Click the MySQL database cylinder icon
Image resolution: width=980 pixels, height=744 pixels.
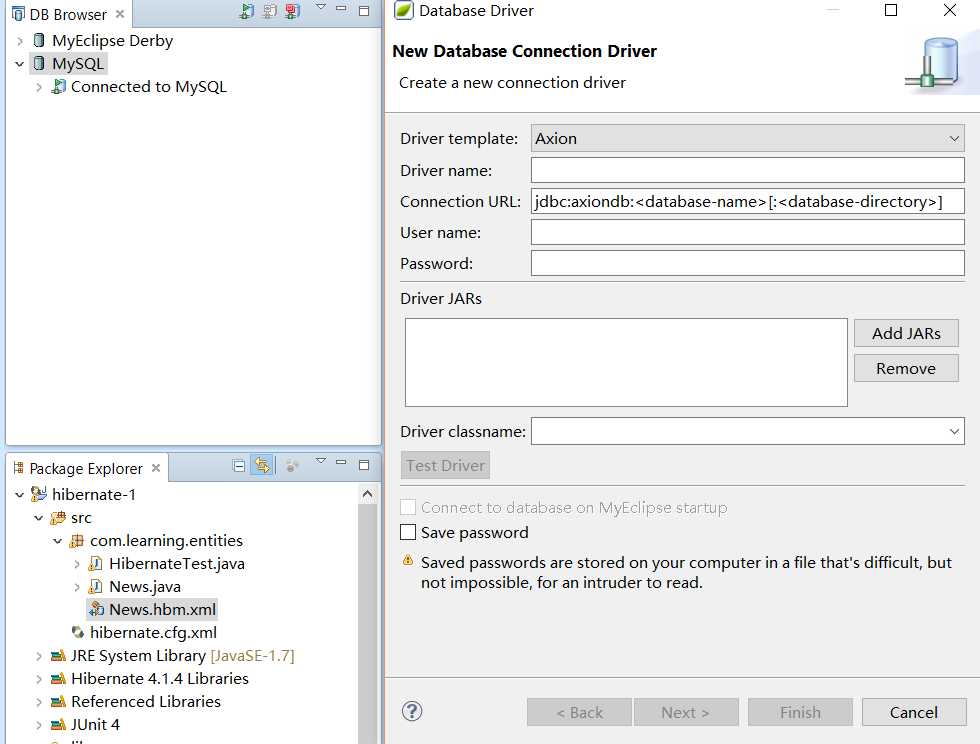tap(39, 63)
